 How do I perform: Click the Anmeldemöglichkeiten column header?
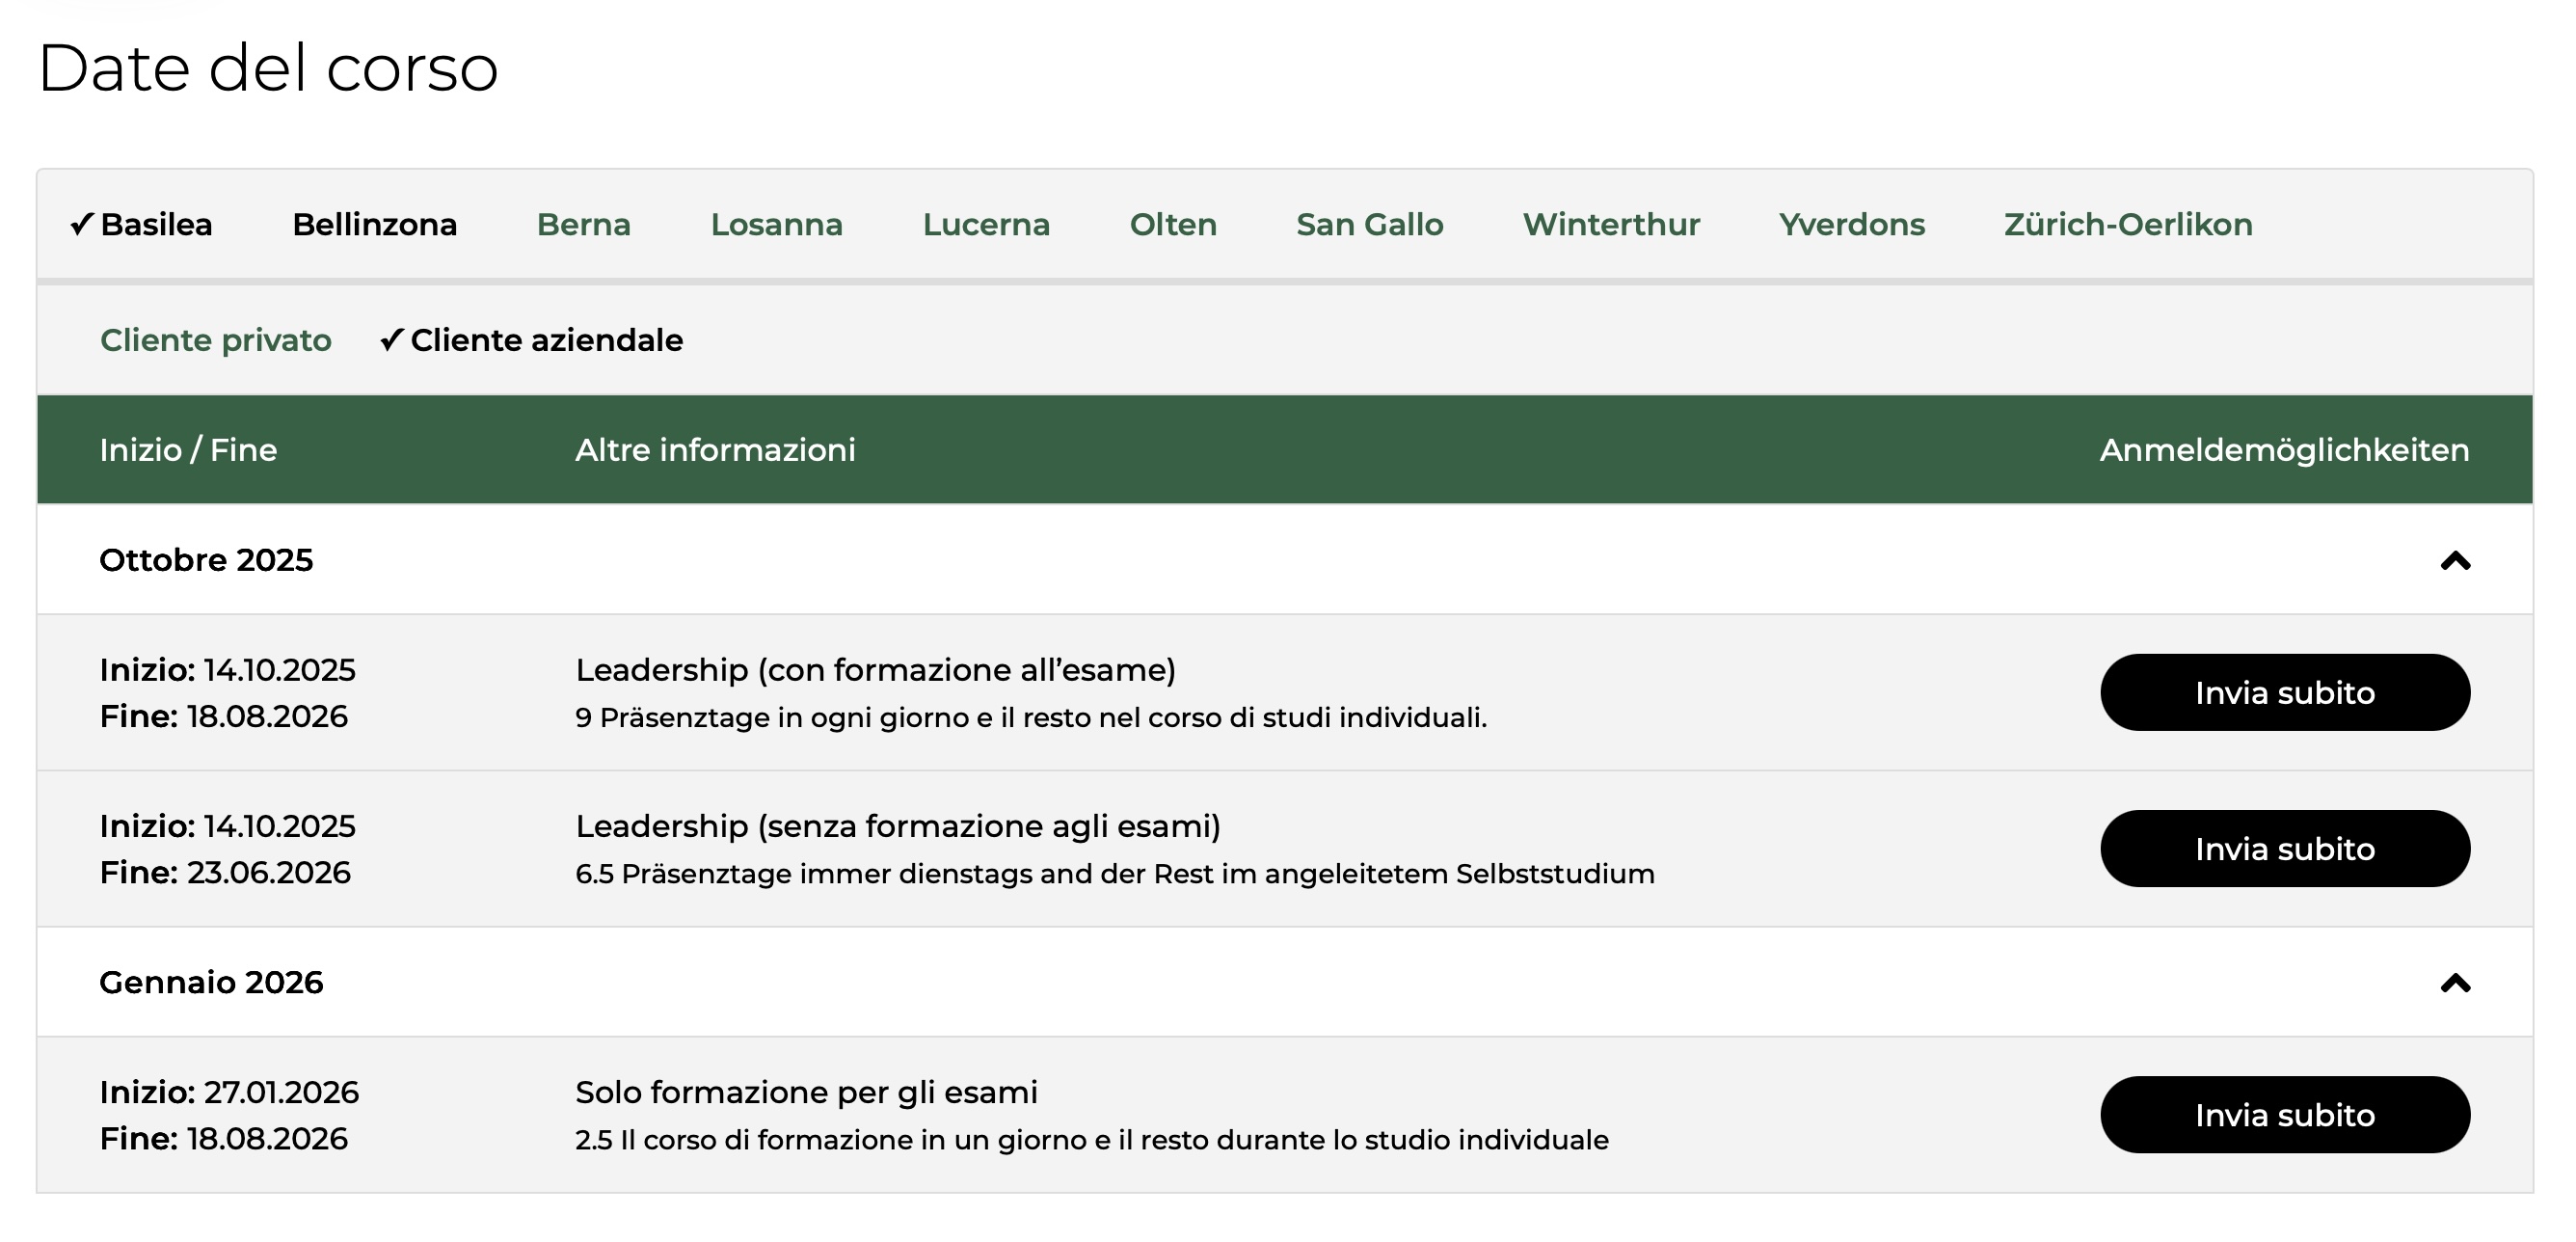coord(2284,450)
